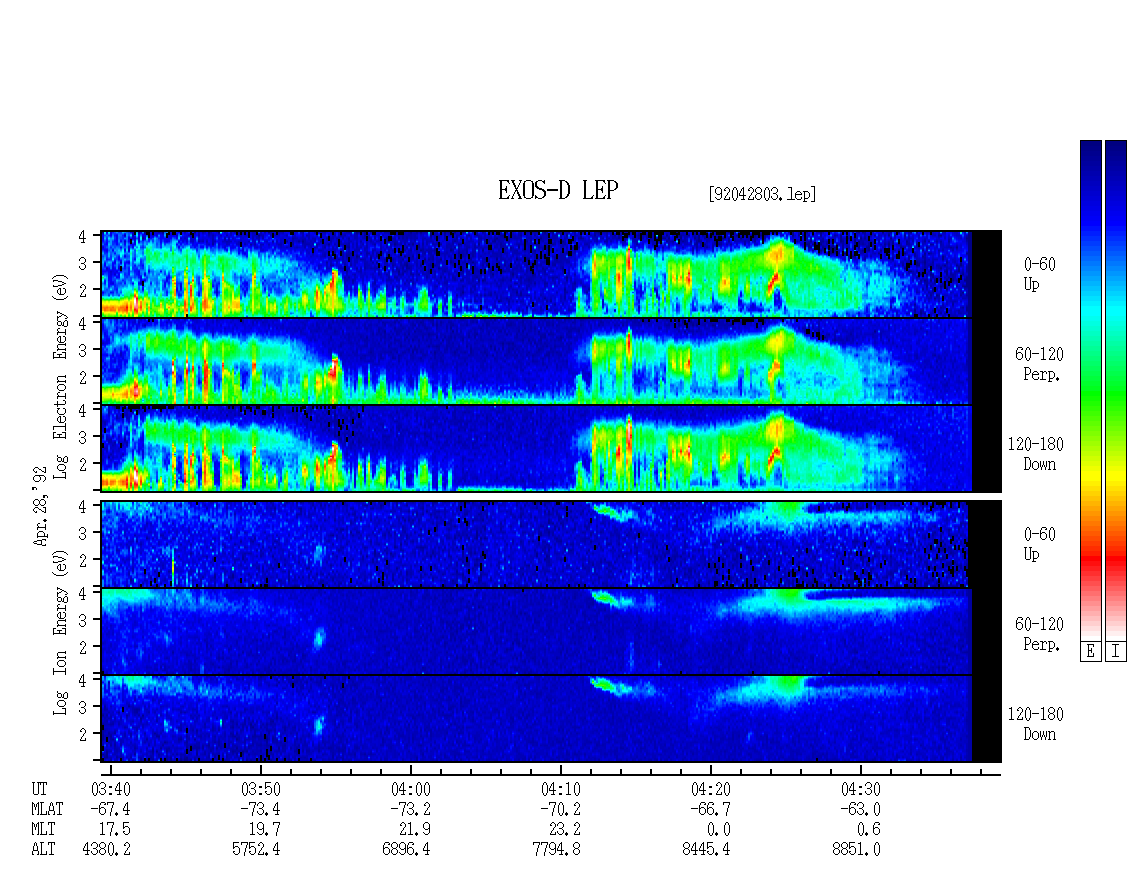The width and height of the screenshot is (1130, 875).
Task: Pick the electron color scale bar above E
Action: [x=1090, y=389]
